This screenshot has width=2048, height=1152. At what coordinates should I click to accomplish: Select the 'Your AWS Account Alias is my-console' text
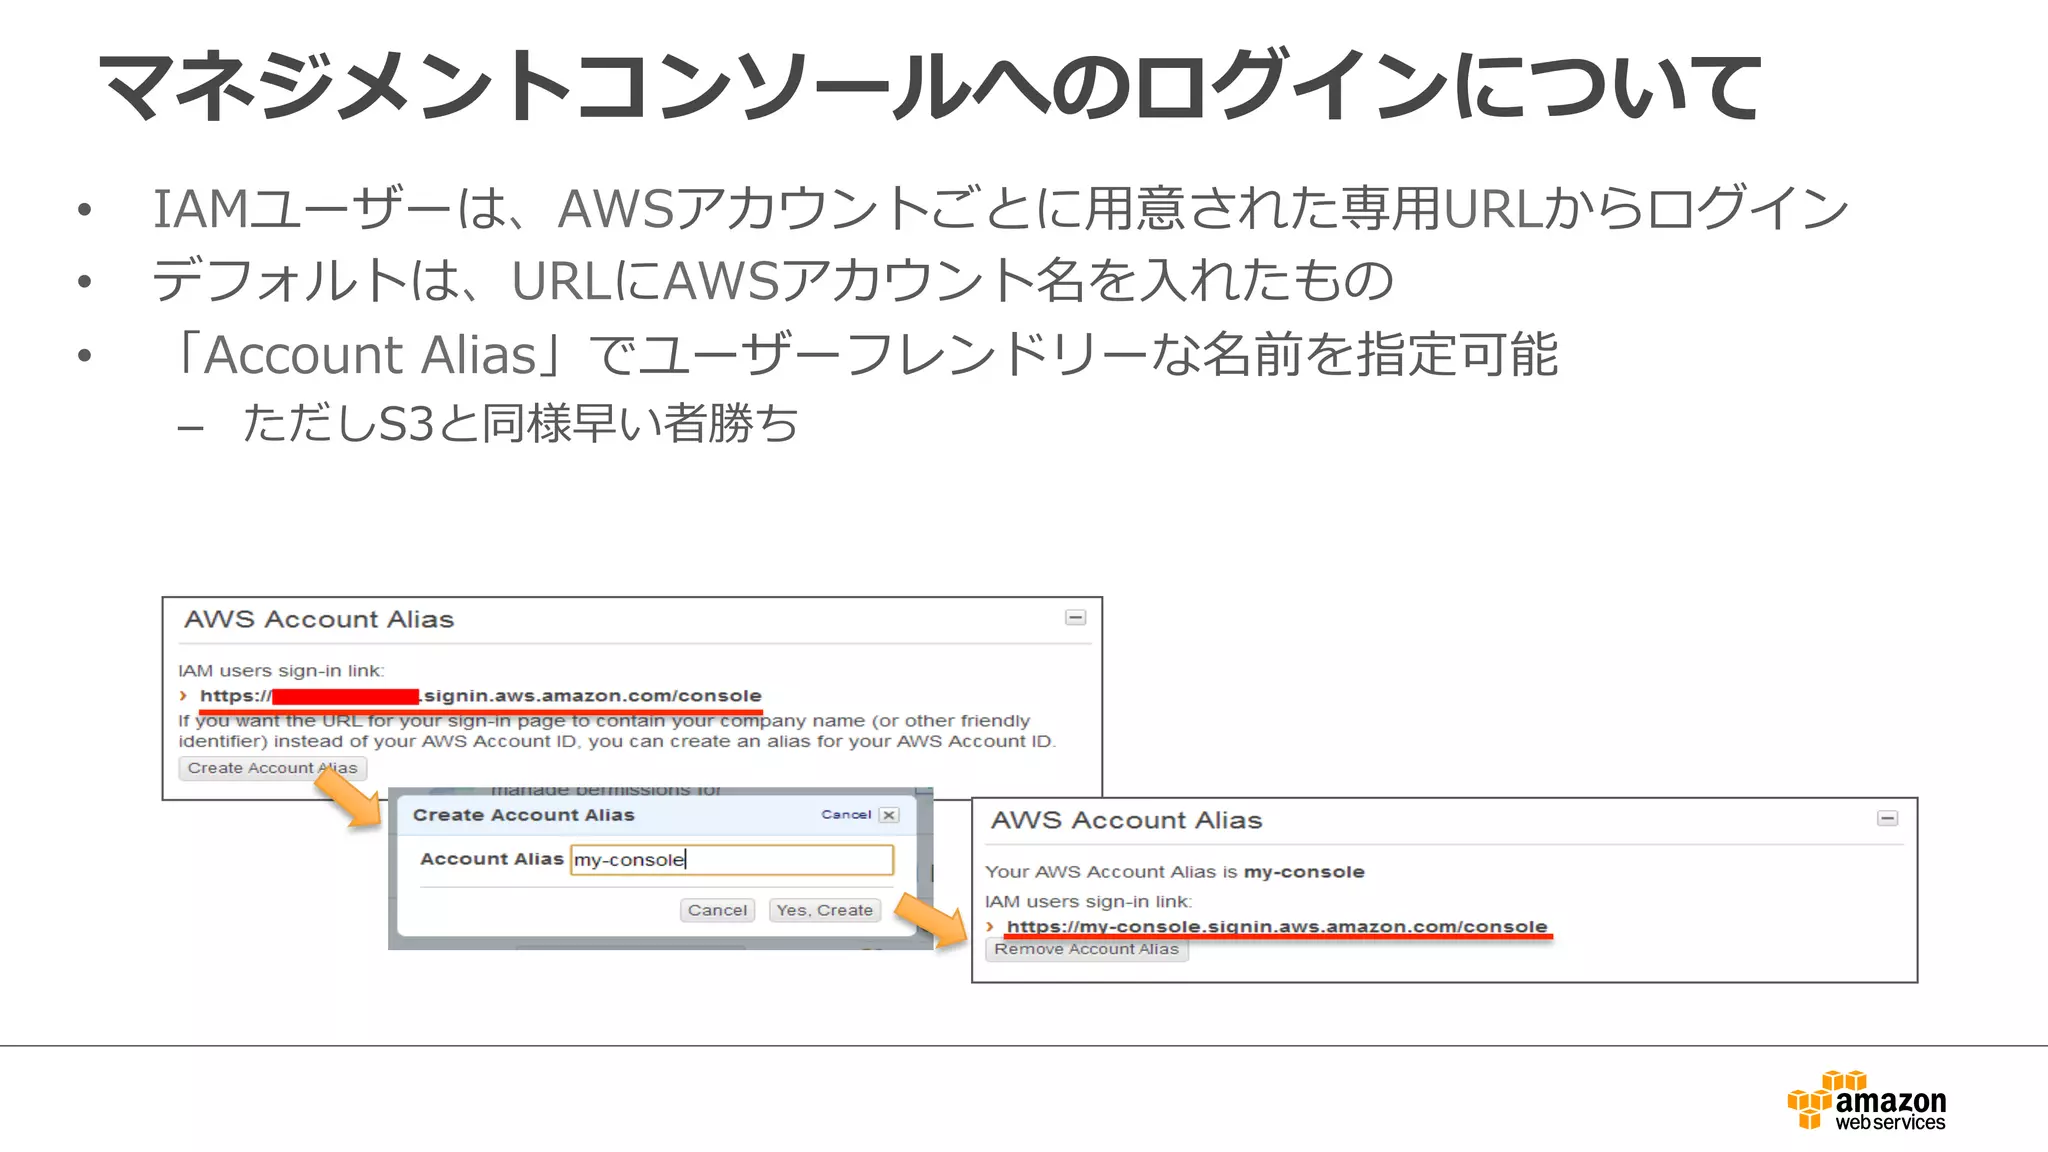1174,872
